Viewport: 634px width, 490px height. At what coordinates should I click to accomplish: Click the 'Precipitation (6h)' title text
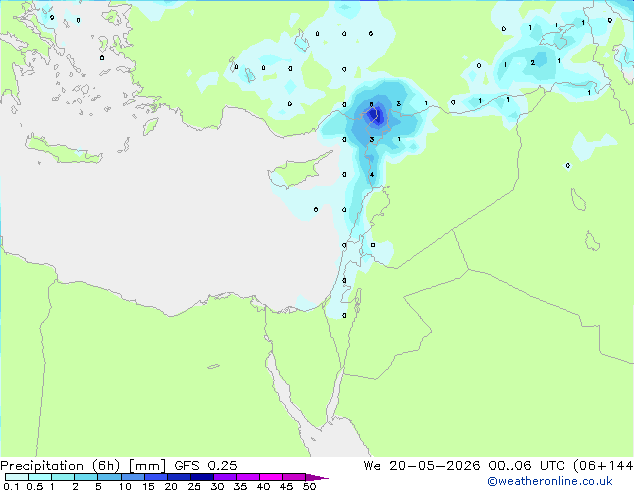60,466
